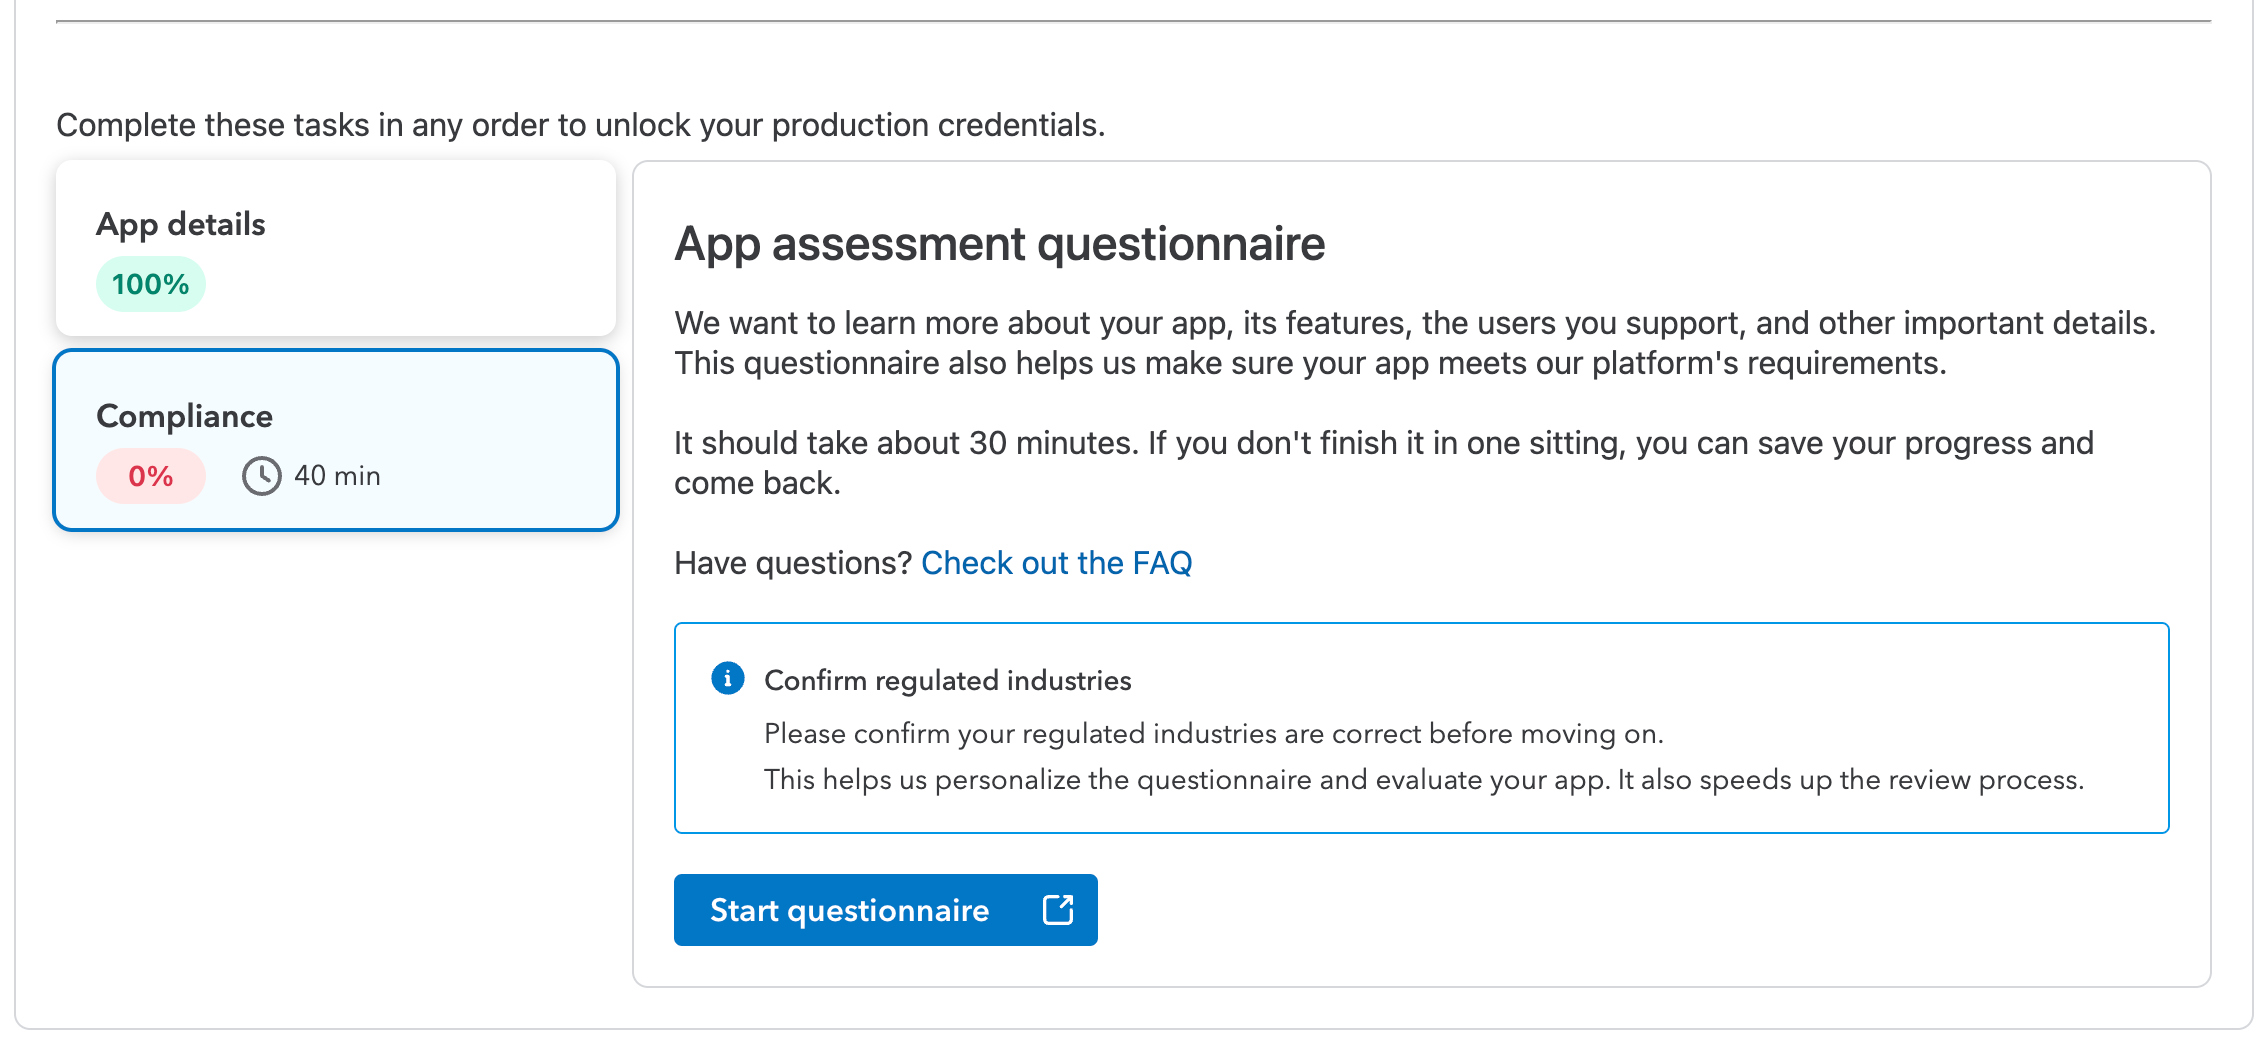The width and height of the screenshot is (2266, 1040).
Task: Click the 'We want to learn more' paragraph
Action: click(x=1414, y=323)
